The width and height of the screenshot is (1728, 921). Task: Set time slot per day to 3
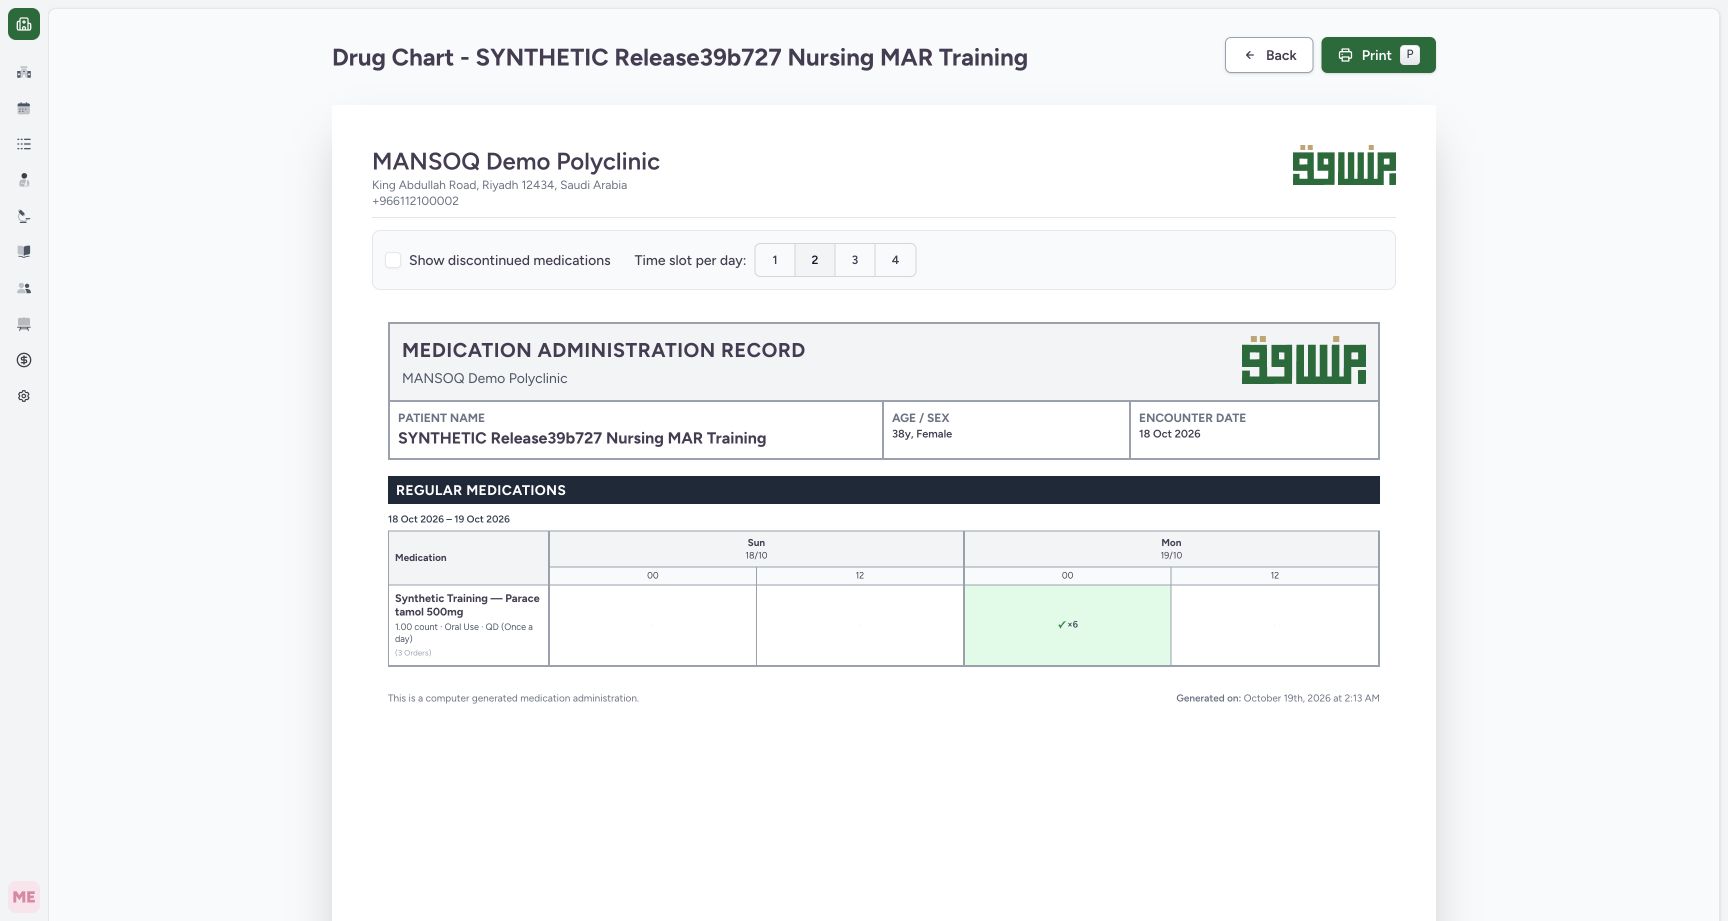(x=855, y=260)
